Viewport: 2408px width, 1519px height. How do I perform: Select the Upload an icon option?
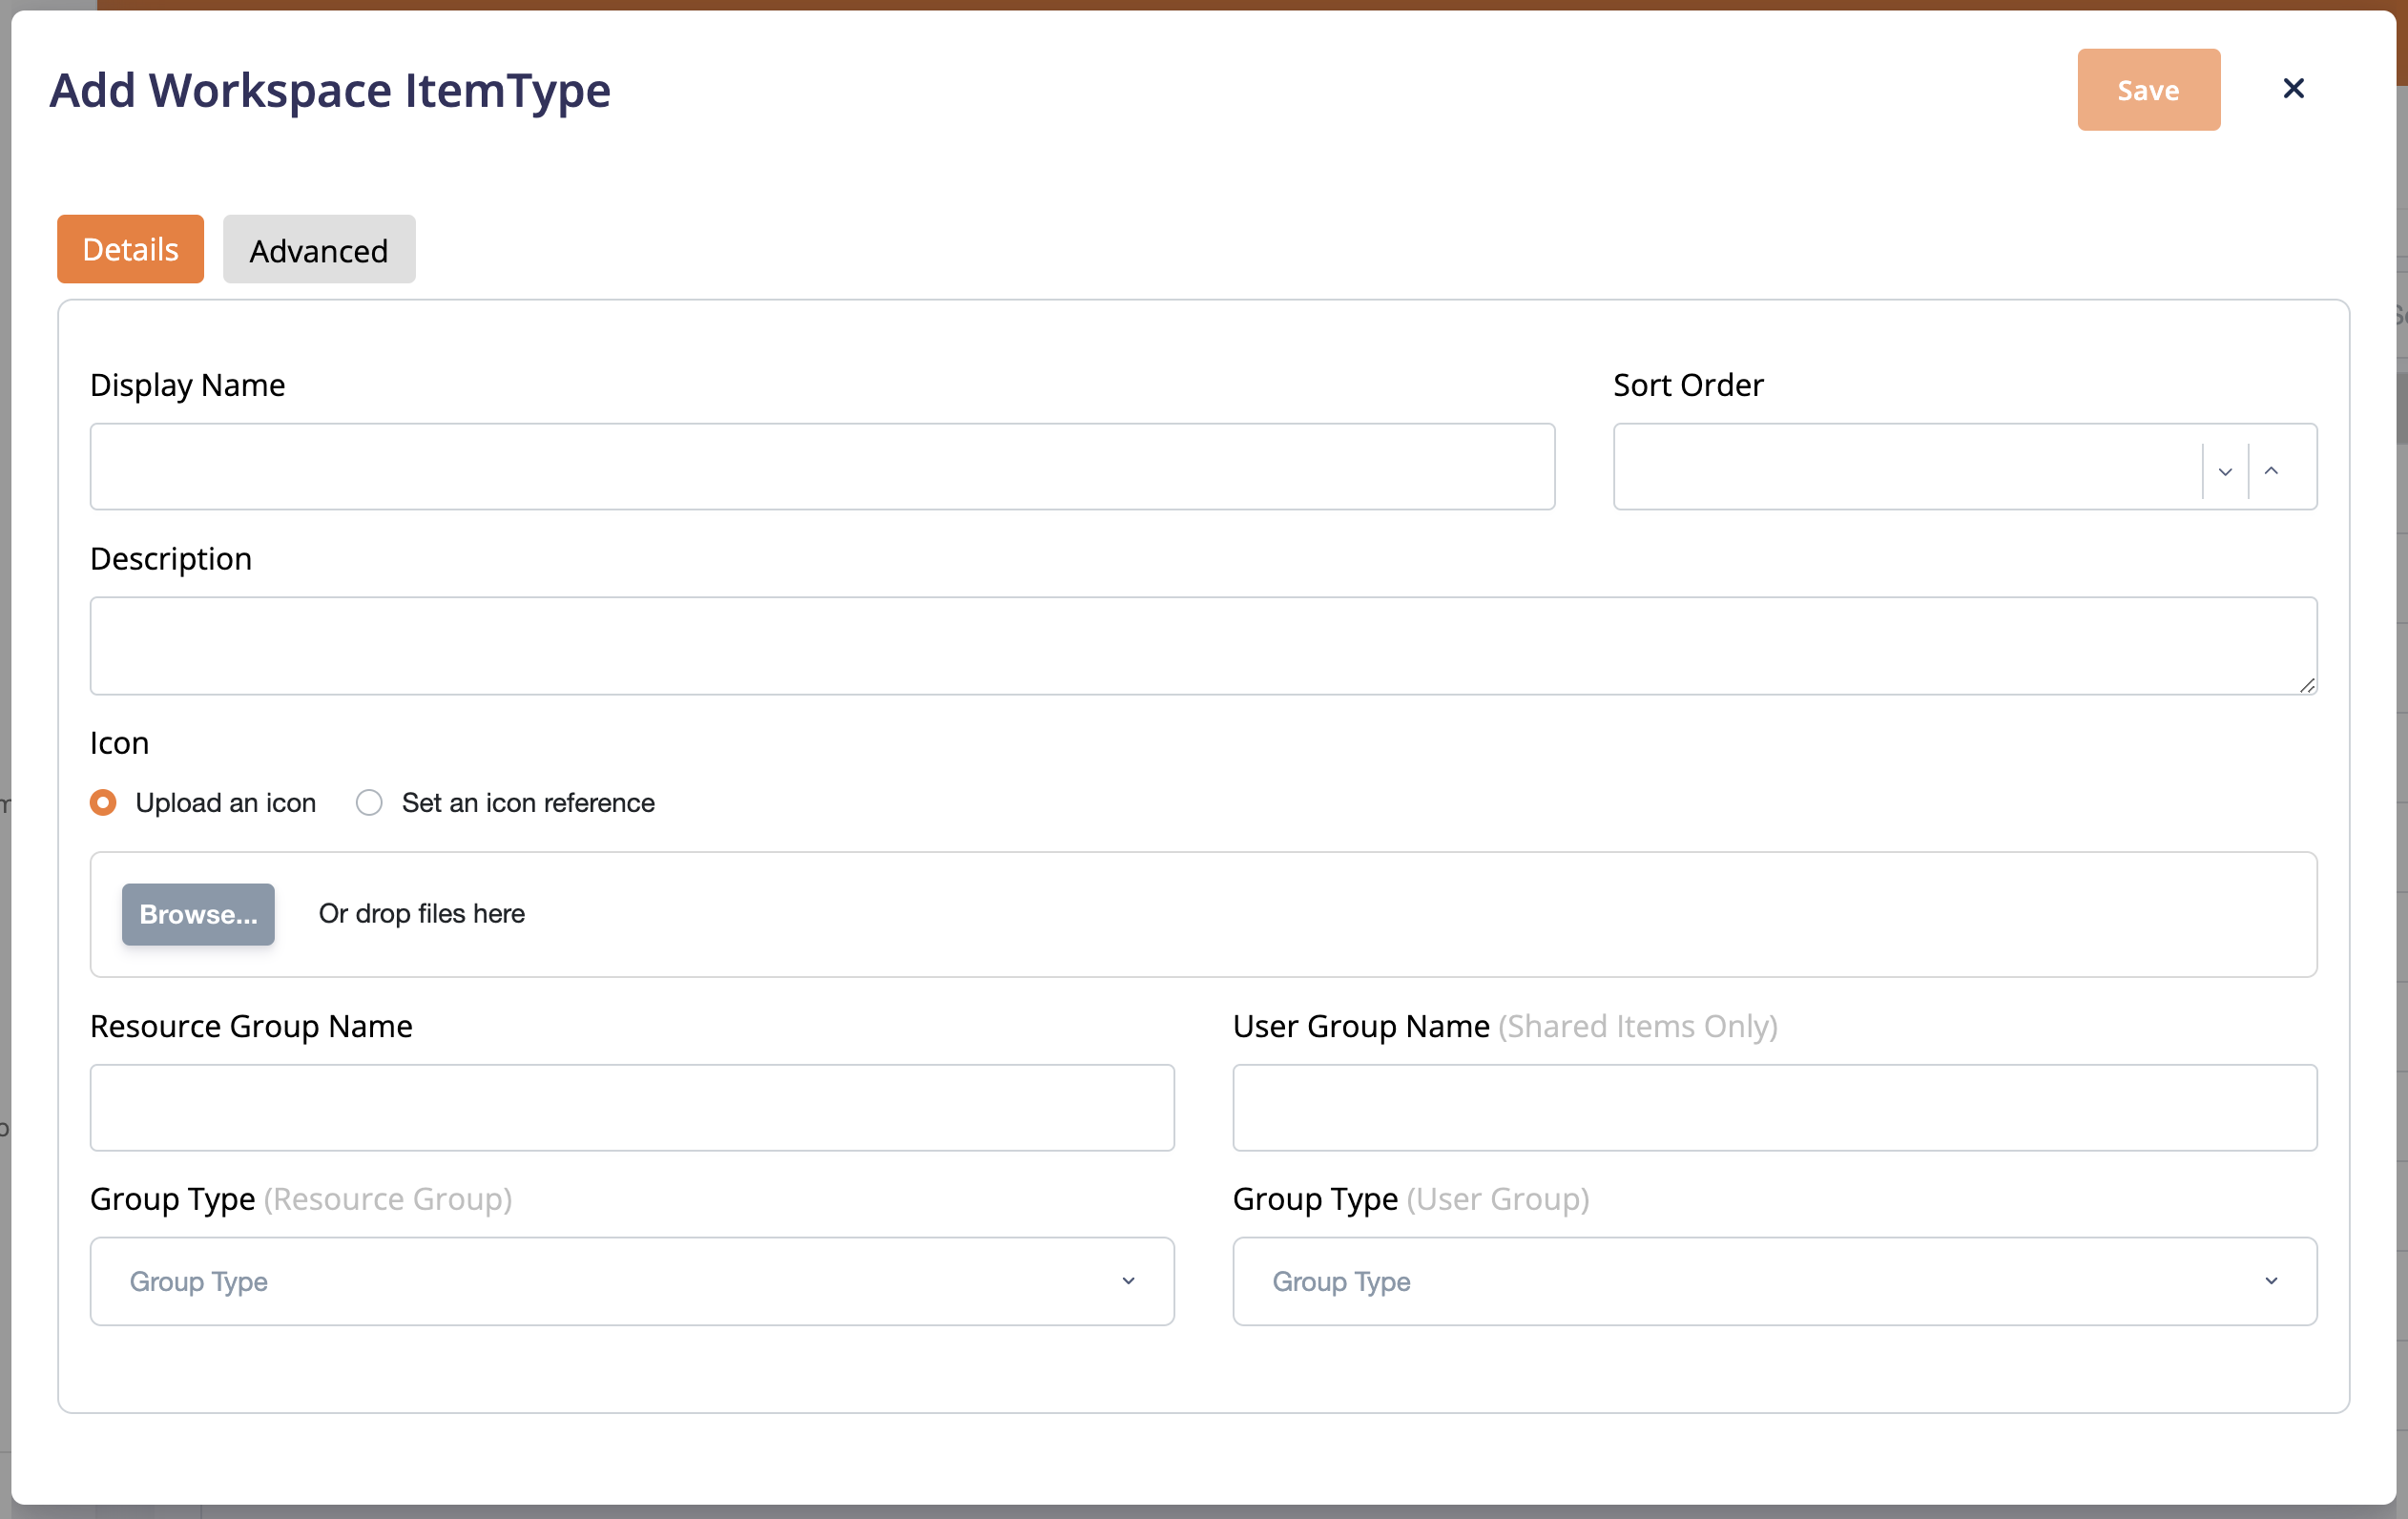point(103,802)
